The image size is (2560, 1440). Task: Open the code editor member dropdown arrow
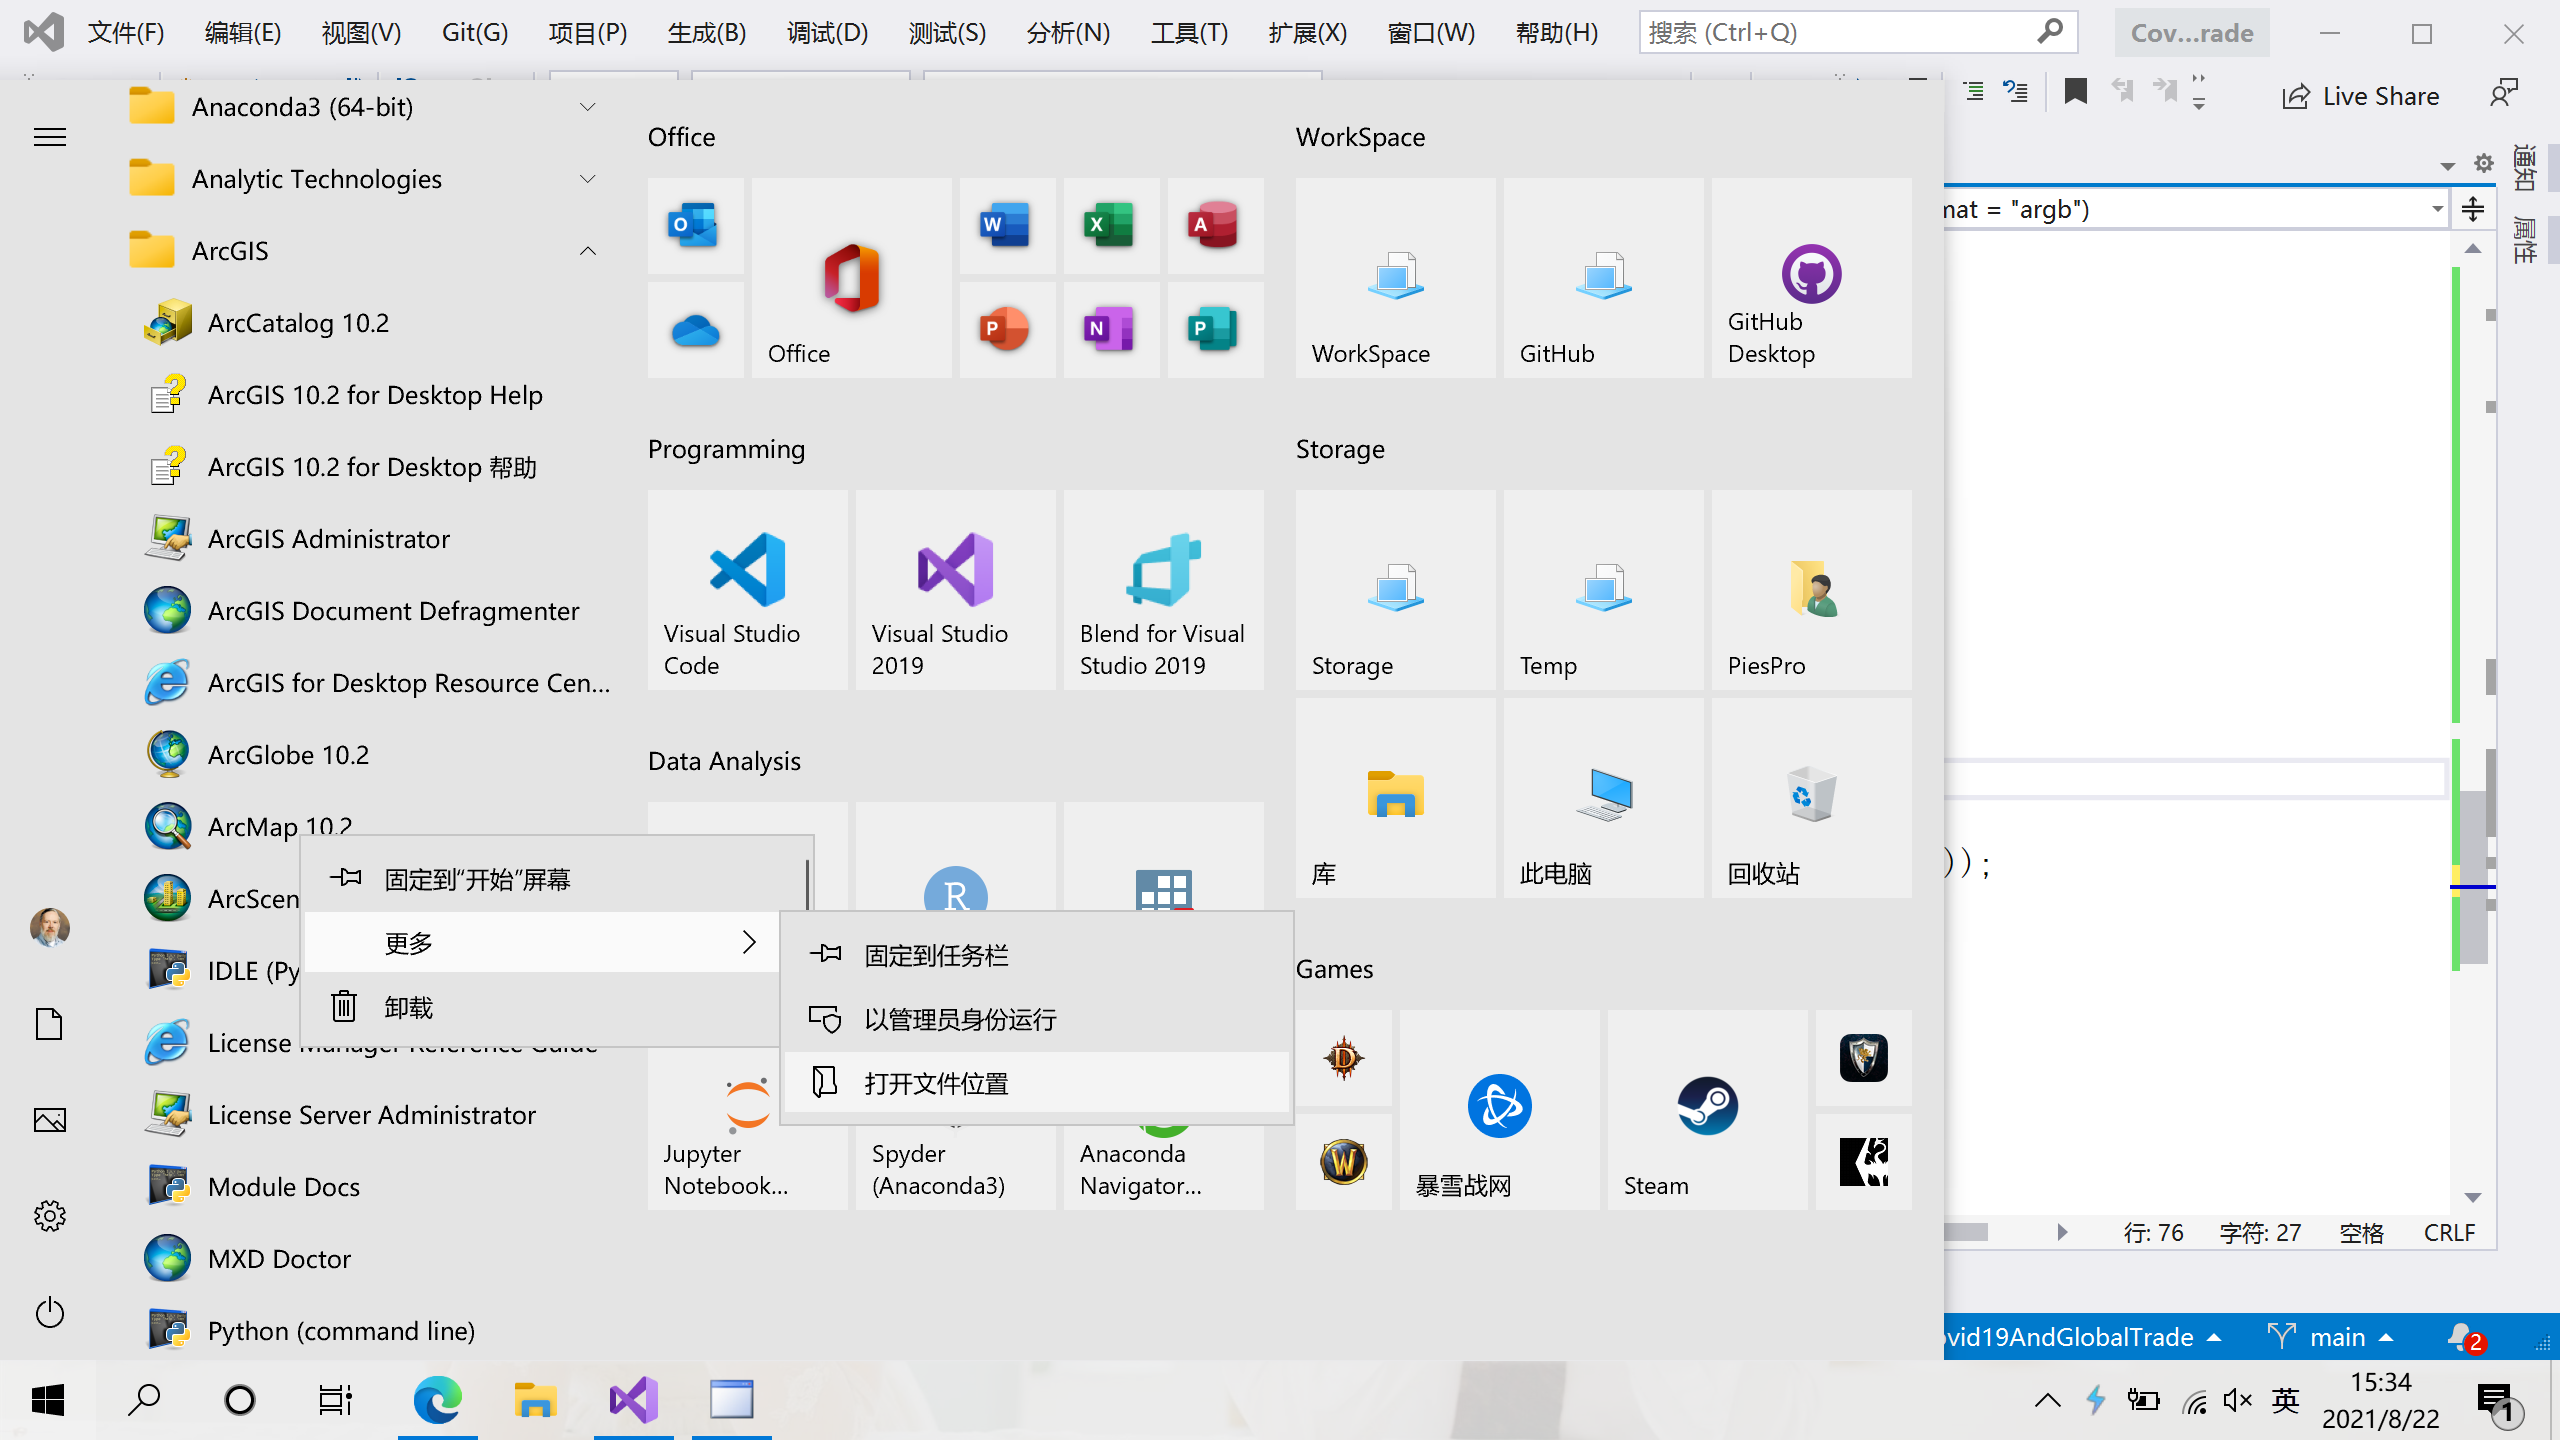(2437, 209)
